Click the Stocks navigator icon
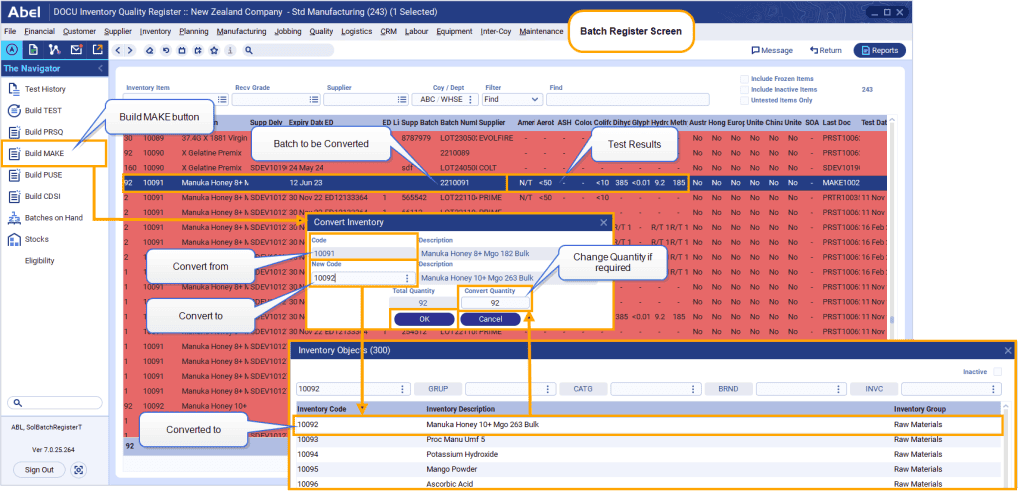The width and height of the screenshot is (1024, 495). 15,239
